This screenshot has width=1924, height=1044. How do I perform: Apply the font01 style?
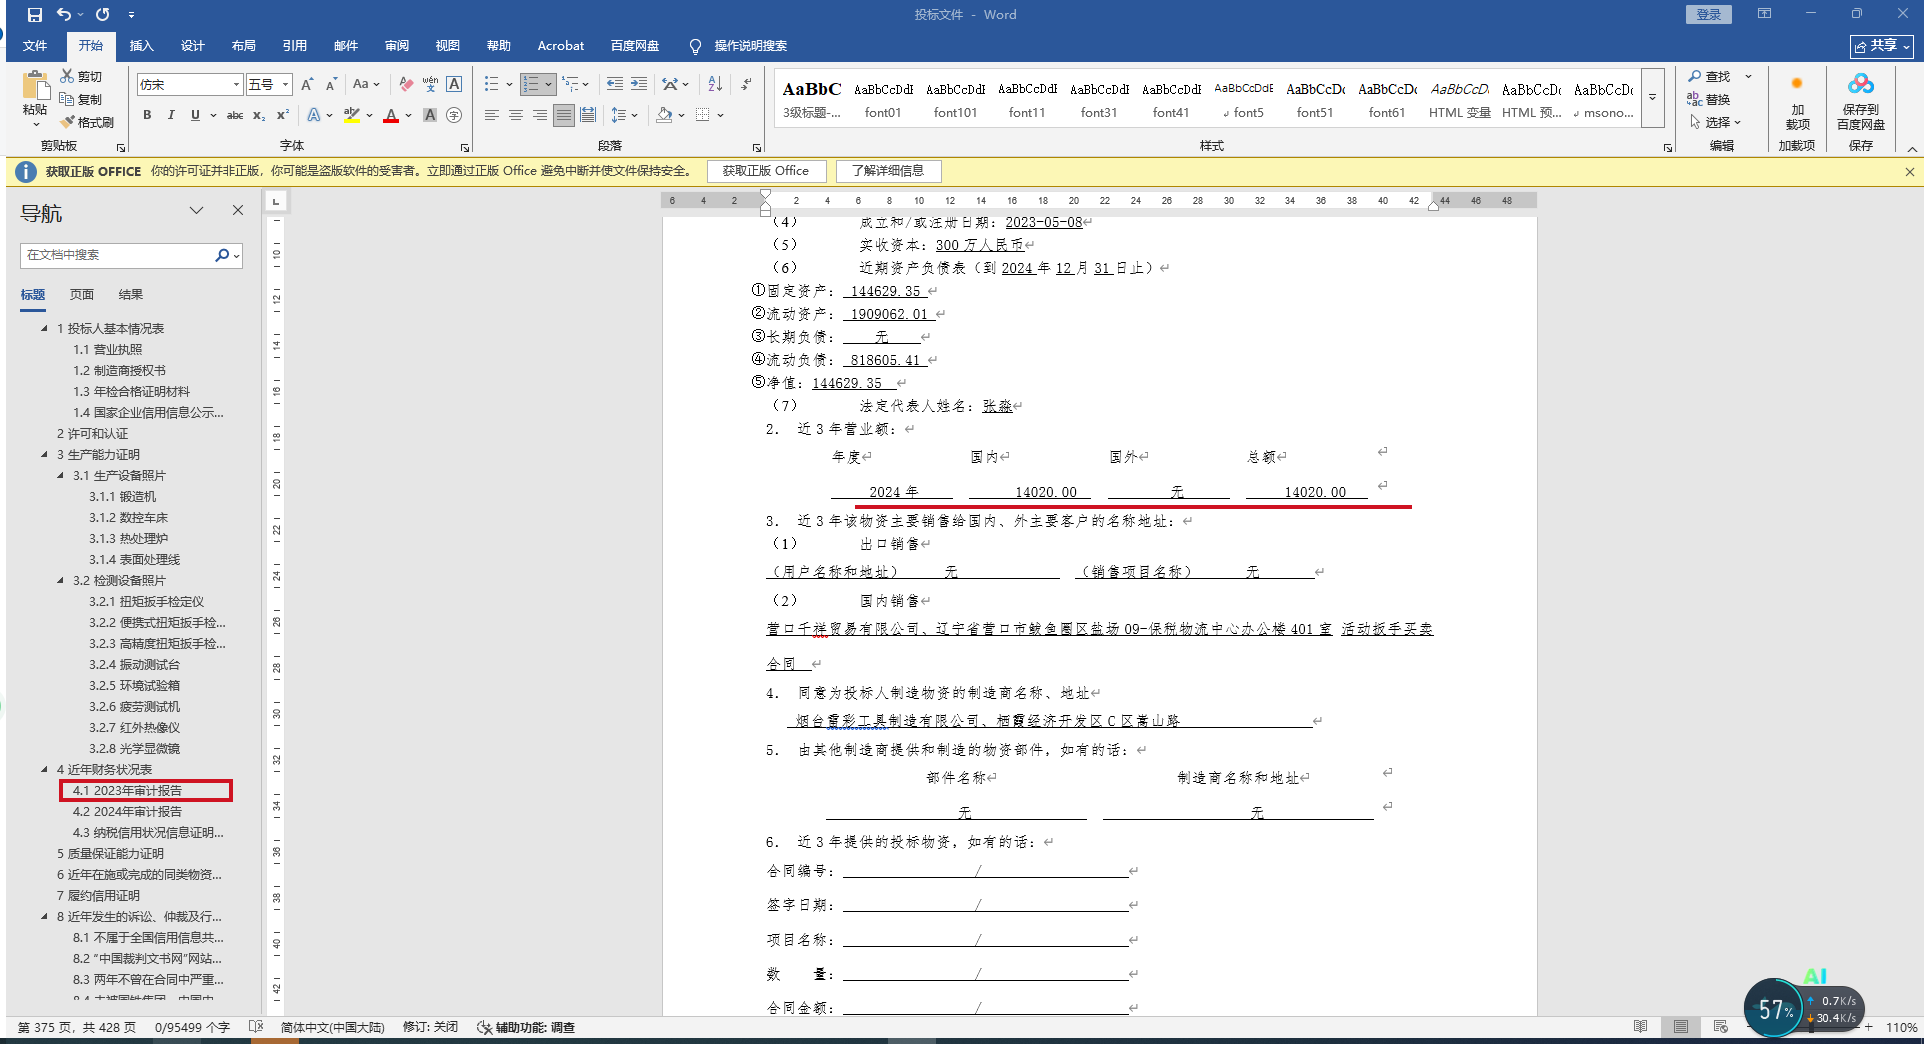[x=883, y=99]
